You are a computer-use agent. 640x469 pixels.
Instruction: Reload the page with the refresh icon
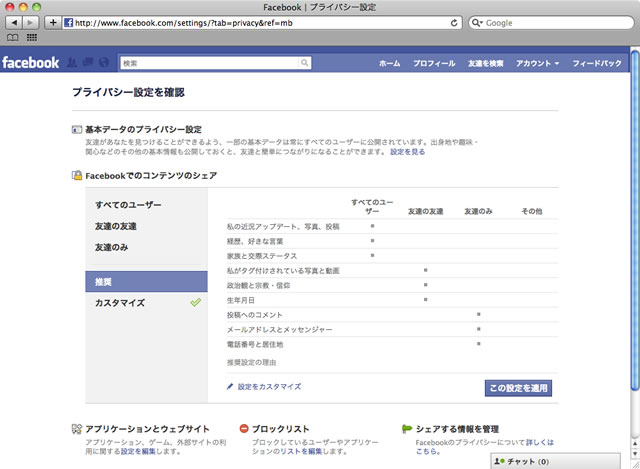(x=454, y=23)
